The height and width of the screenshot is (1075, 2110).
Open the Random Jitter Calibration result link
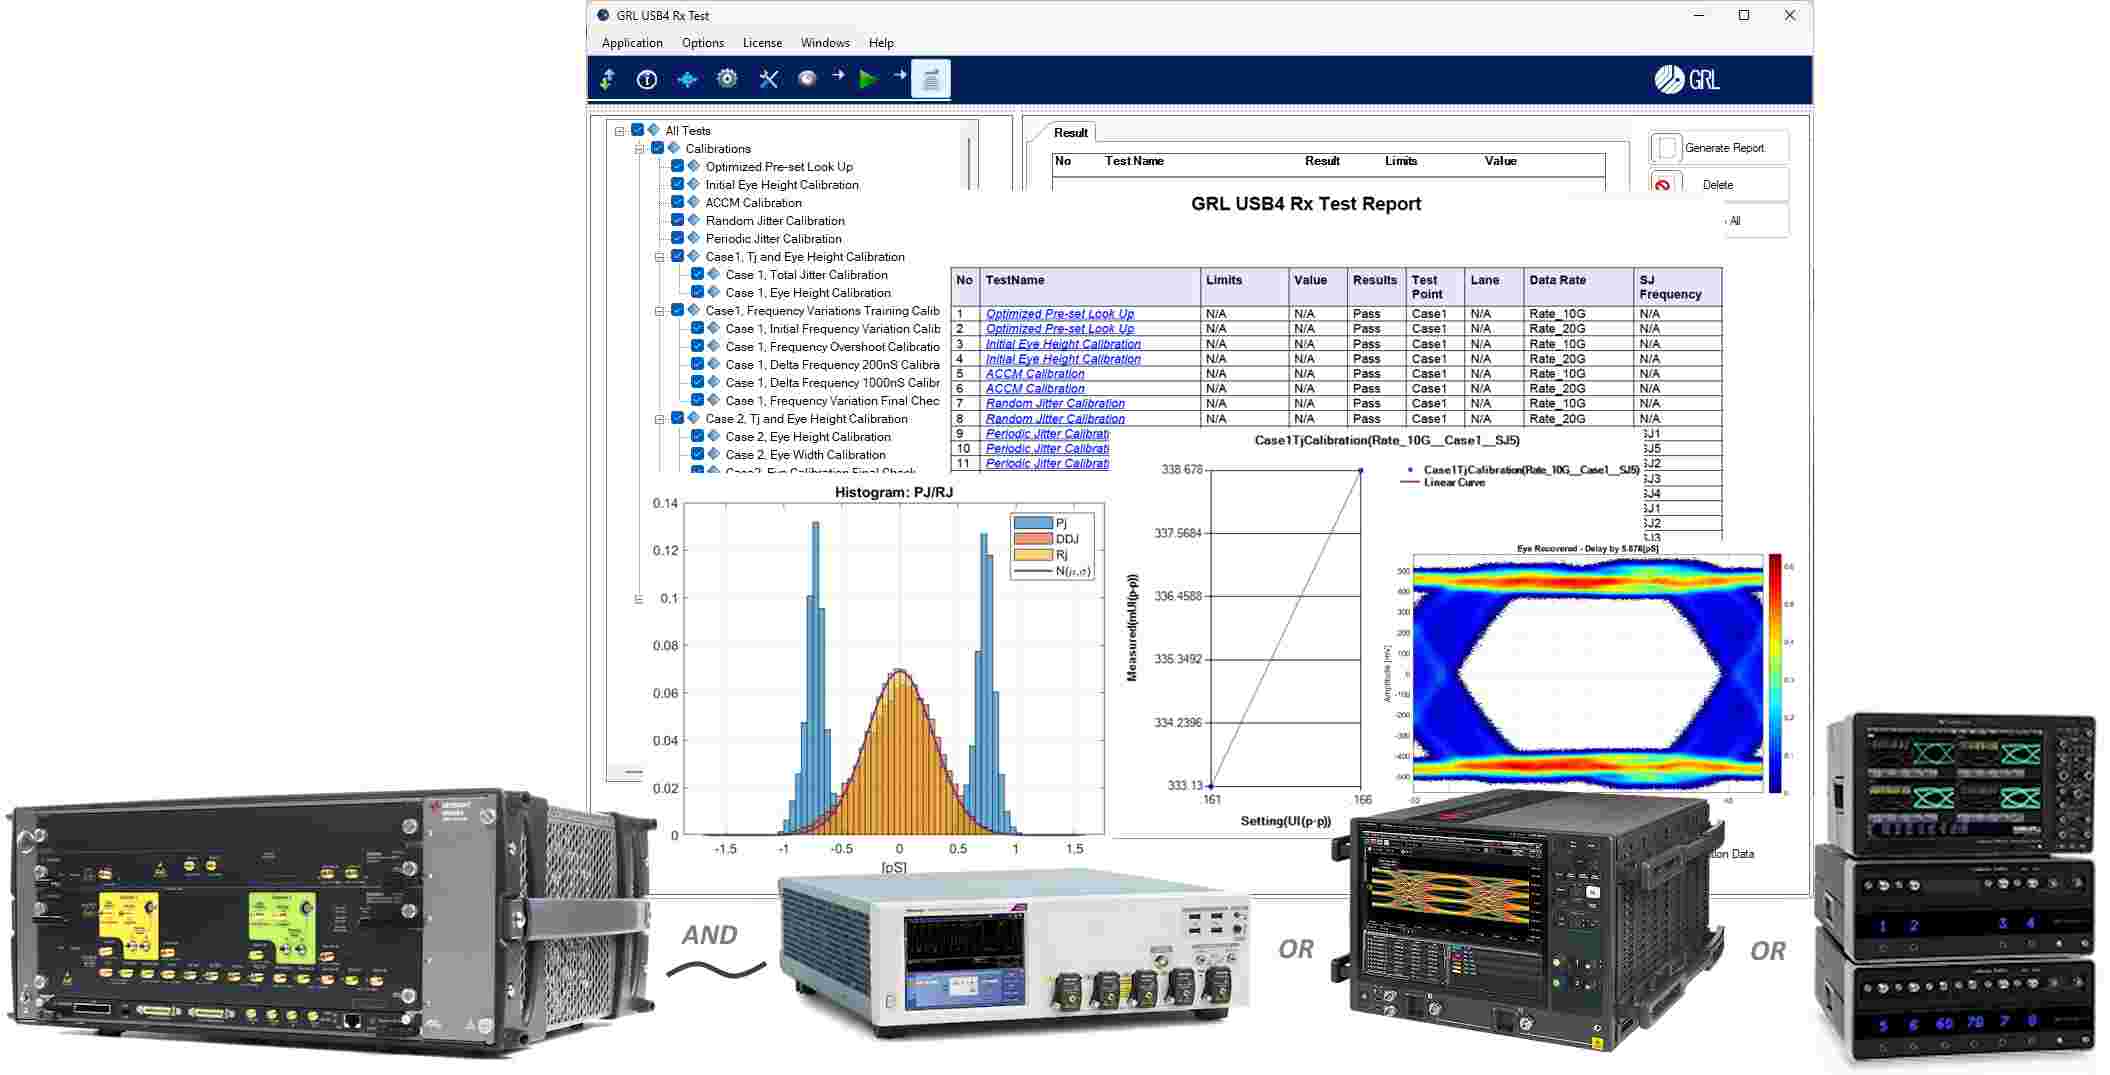tap(1054, 403)
